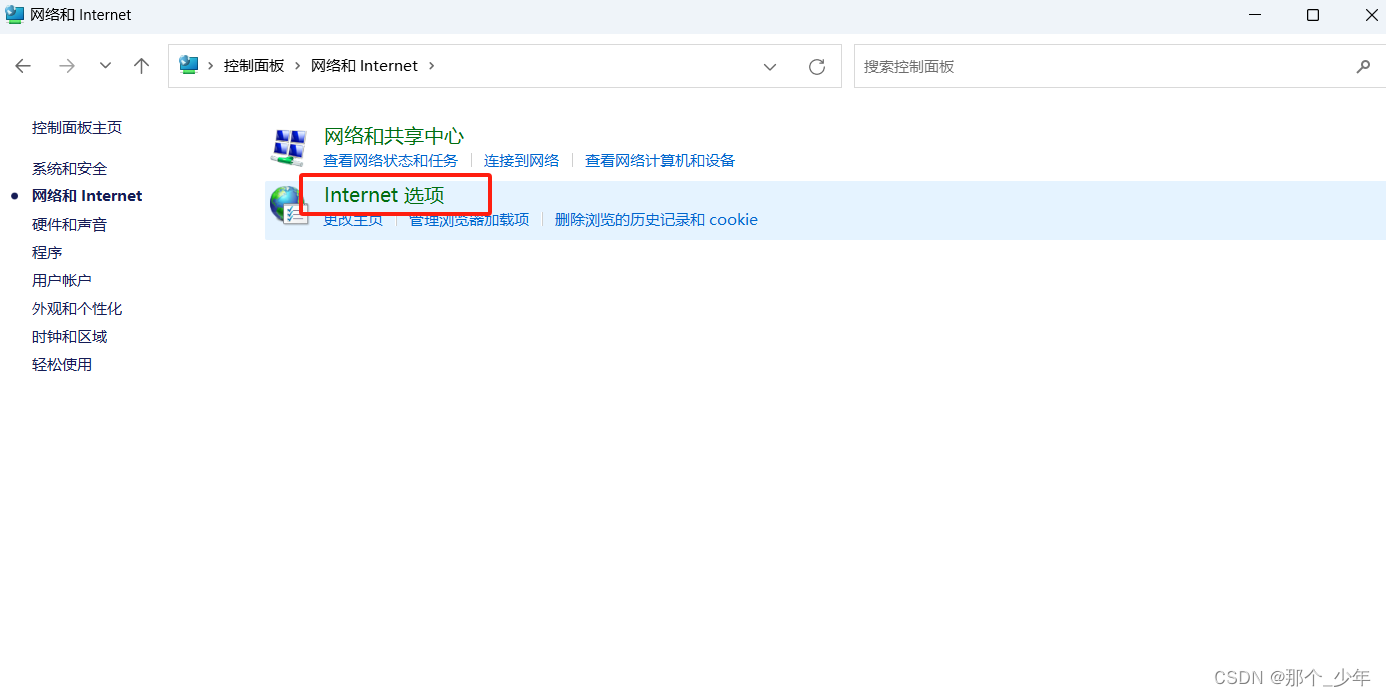Click 查看网络状态和任务 link

tap(390, 161)
